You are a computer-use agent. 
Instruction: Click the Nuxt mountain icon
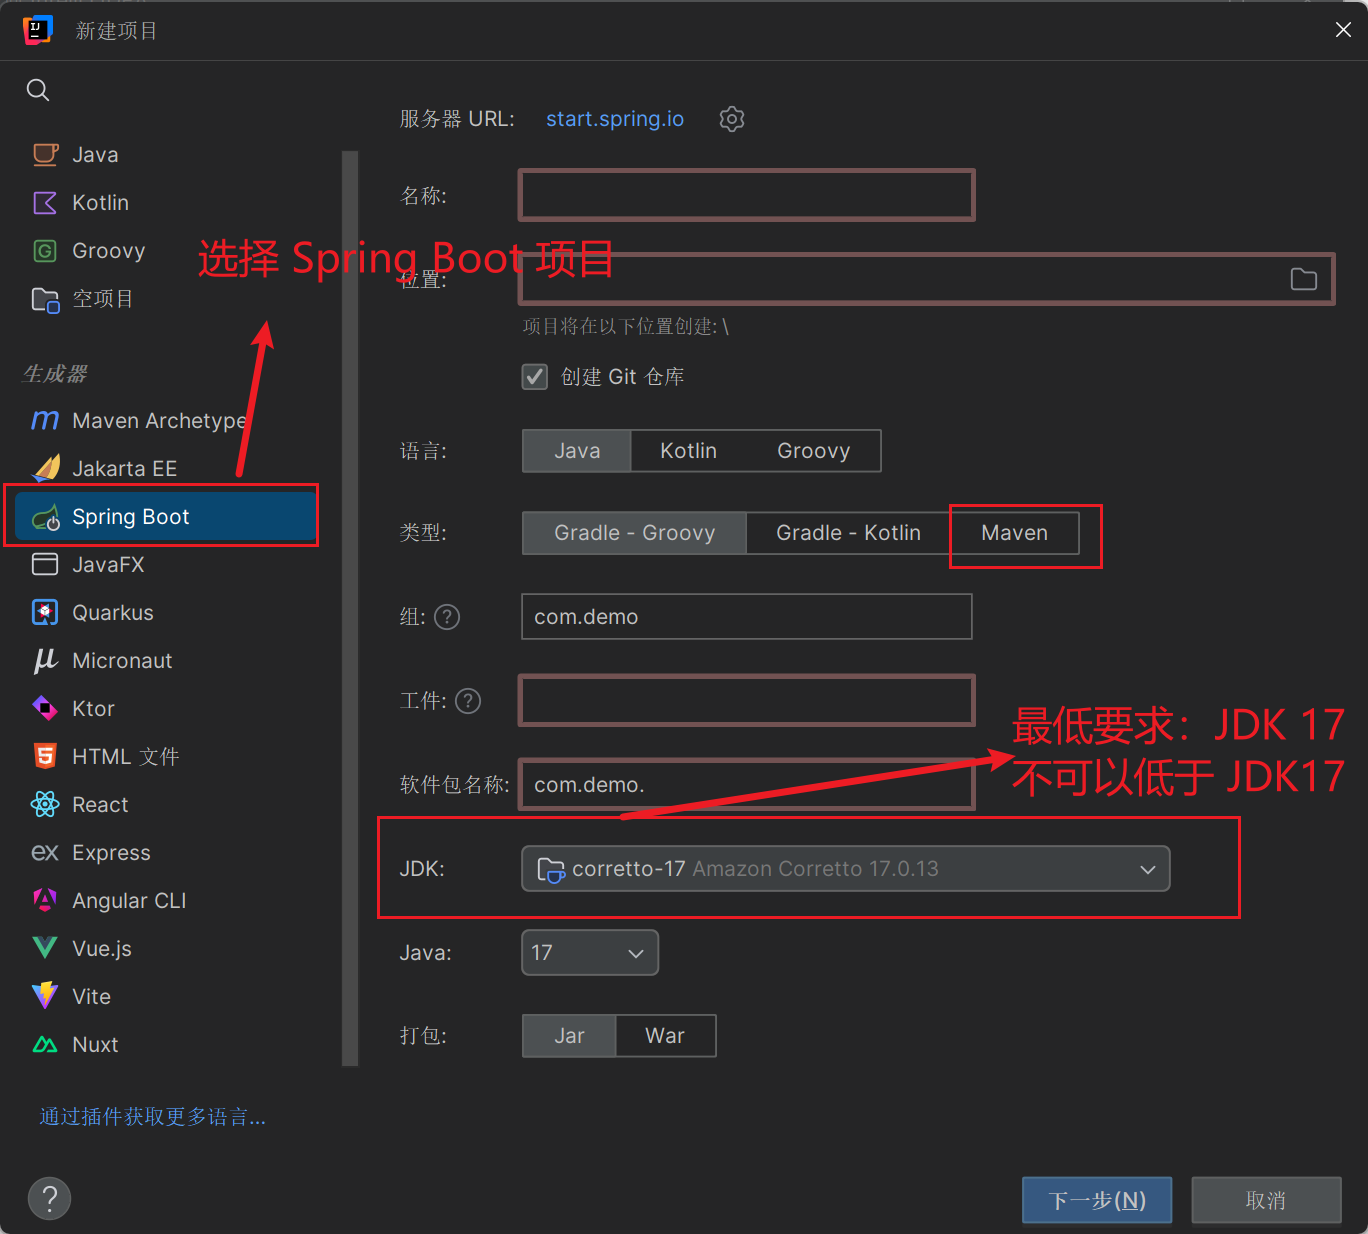coord(45,1044)
